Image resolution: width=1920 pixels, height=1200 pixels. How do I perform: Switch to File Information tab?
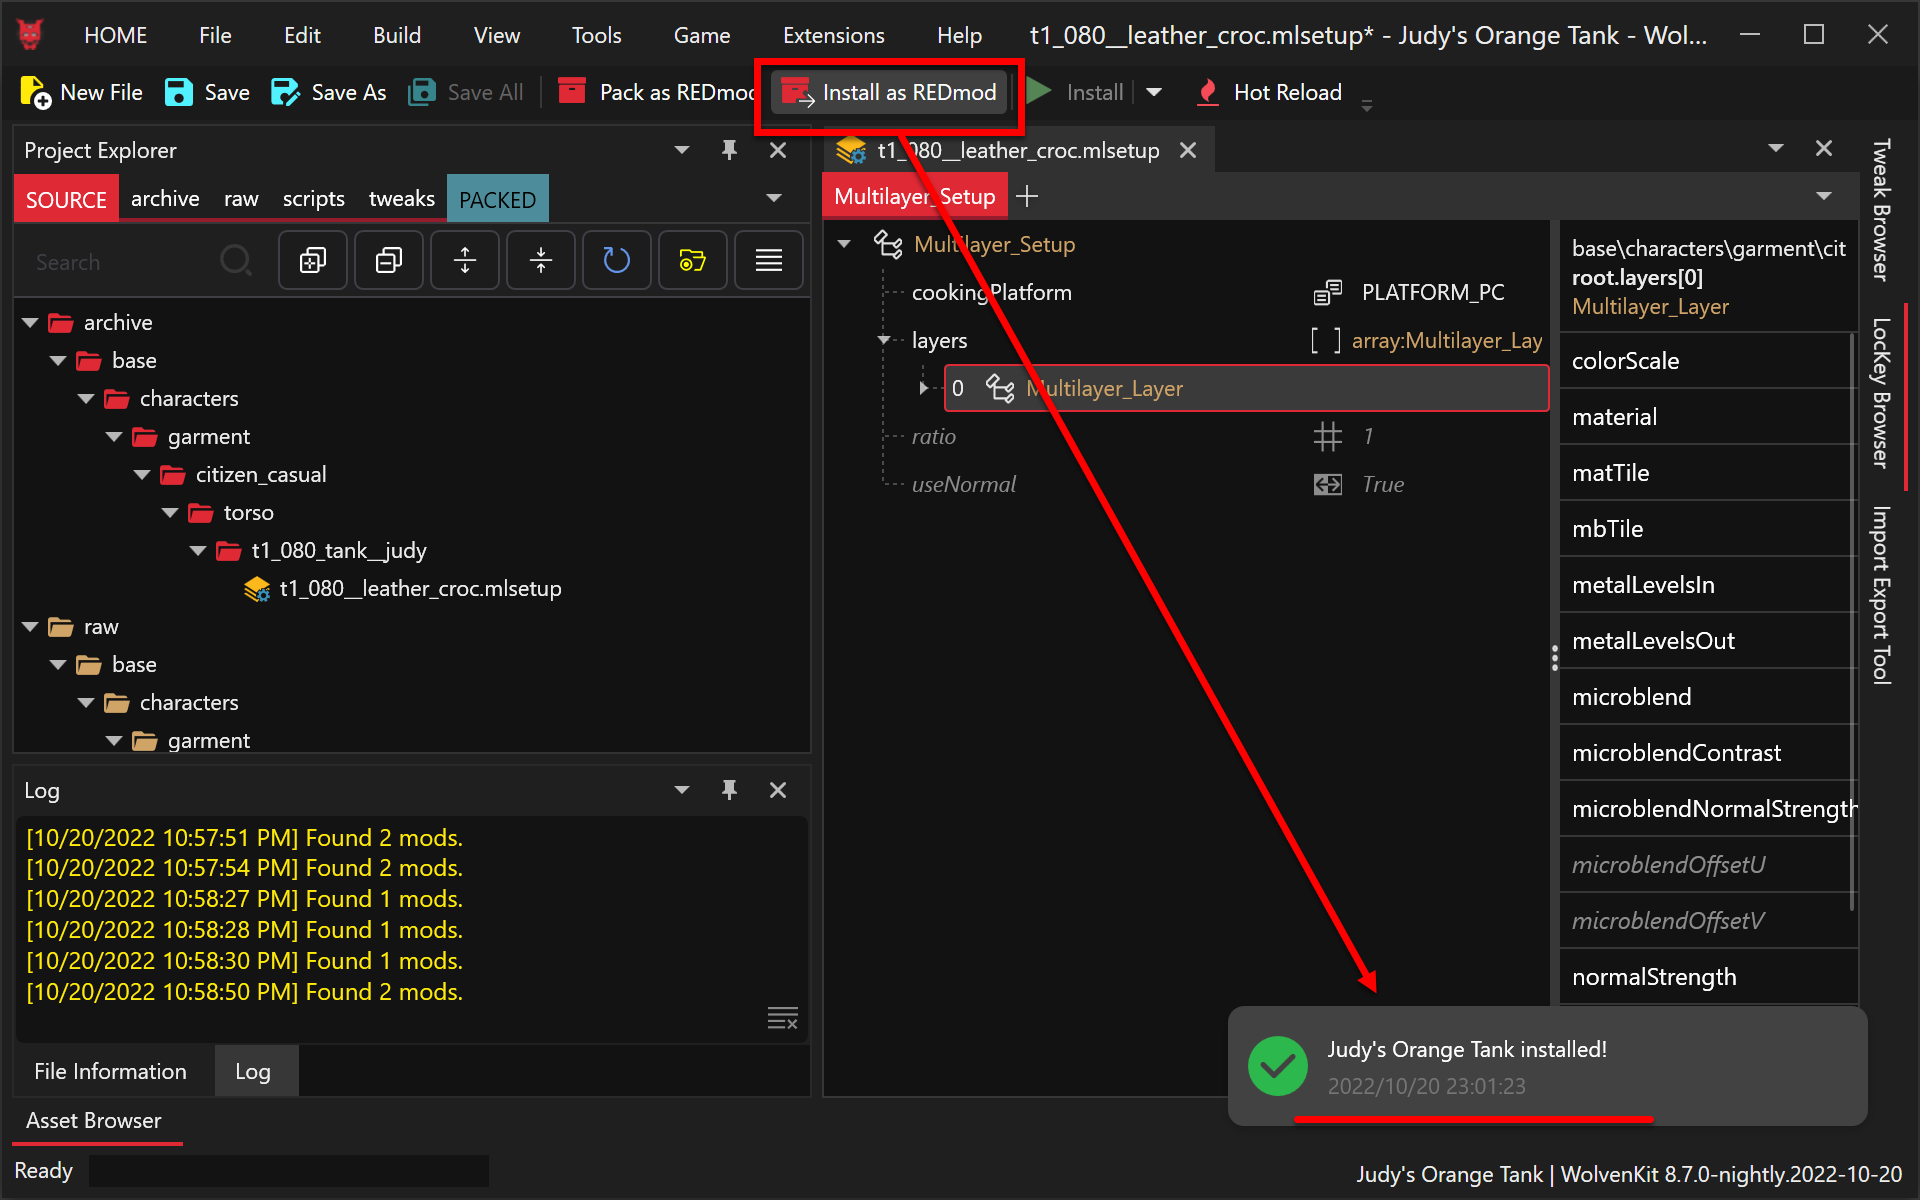tap(110, 1071)
